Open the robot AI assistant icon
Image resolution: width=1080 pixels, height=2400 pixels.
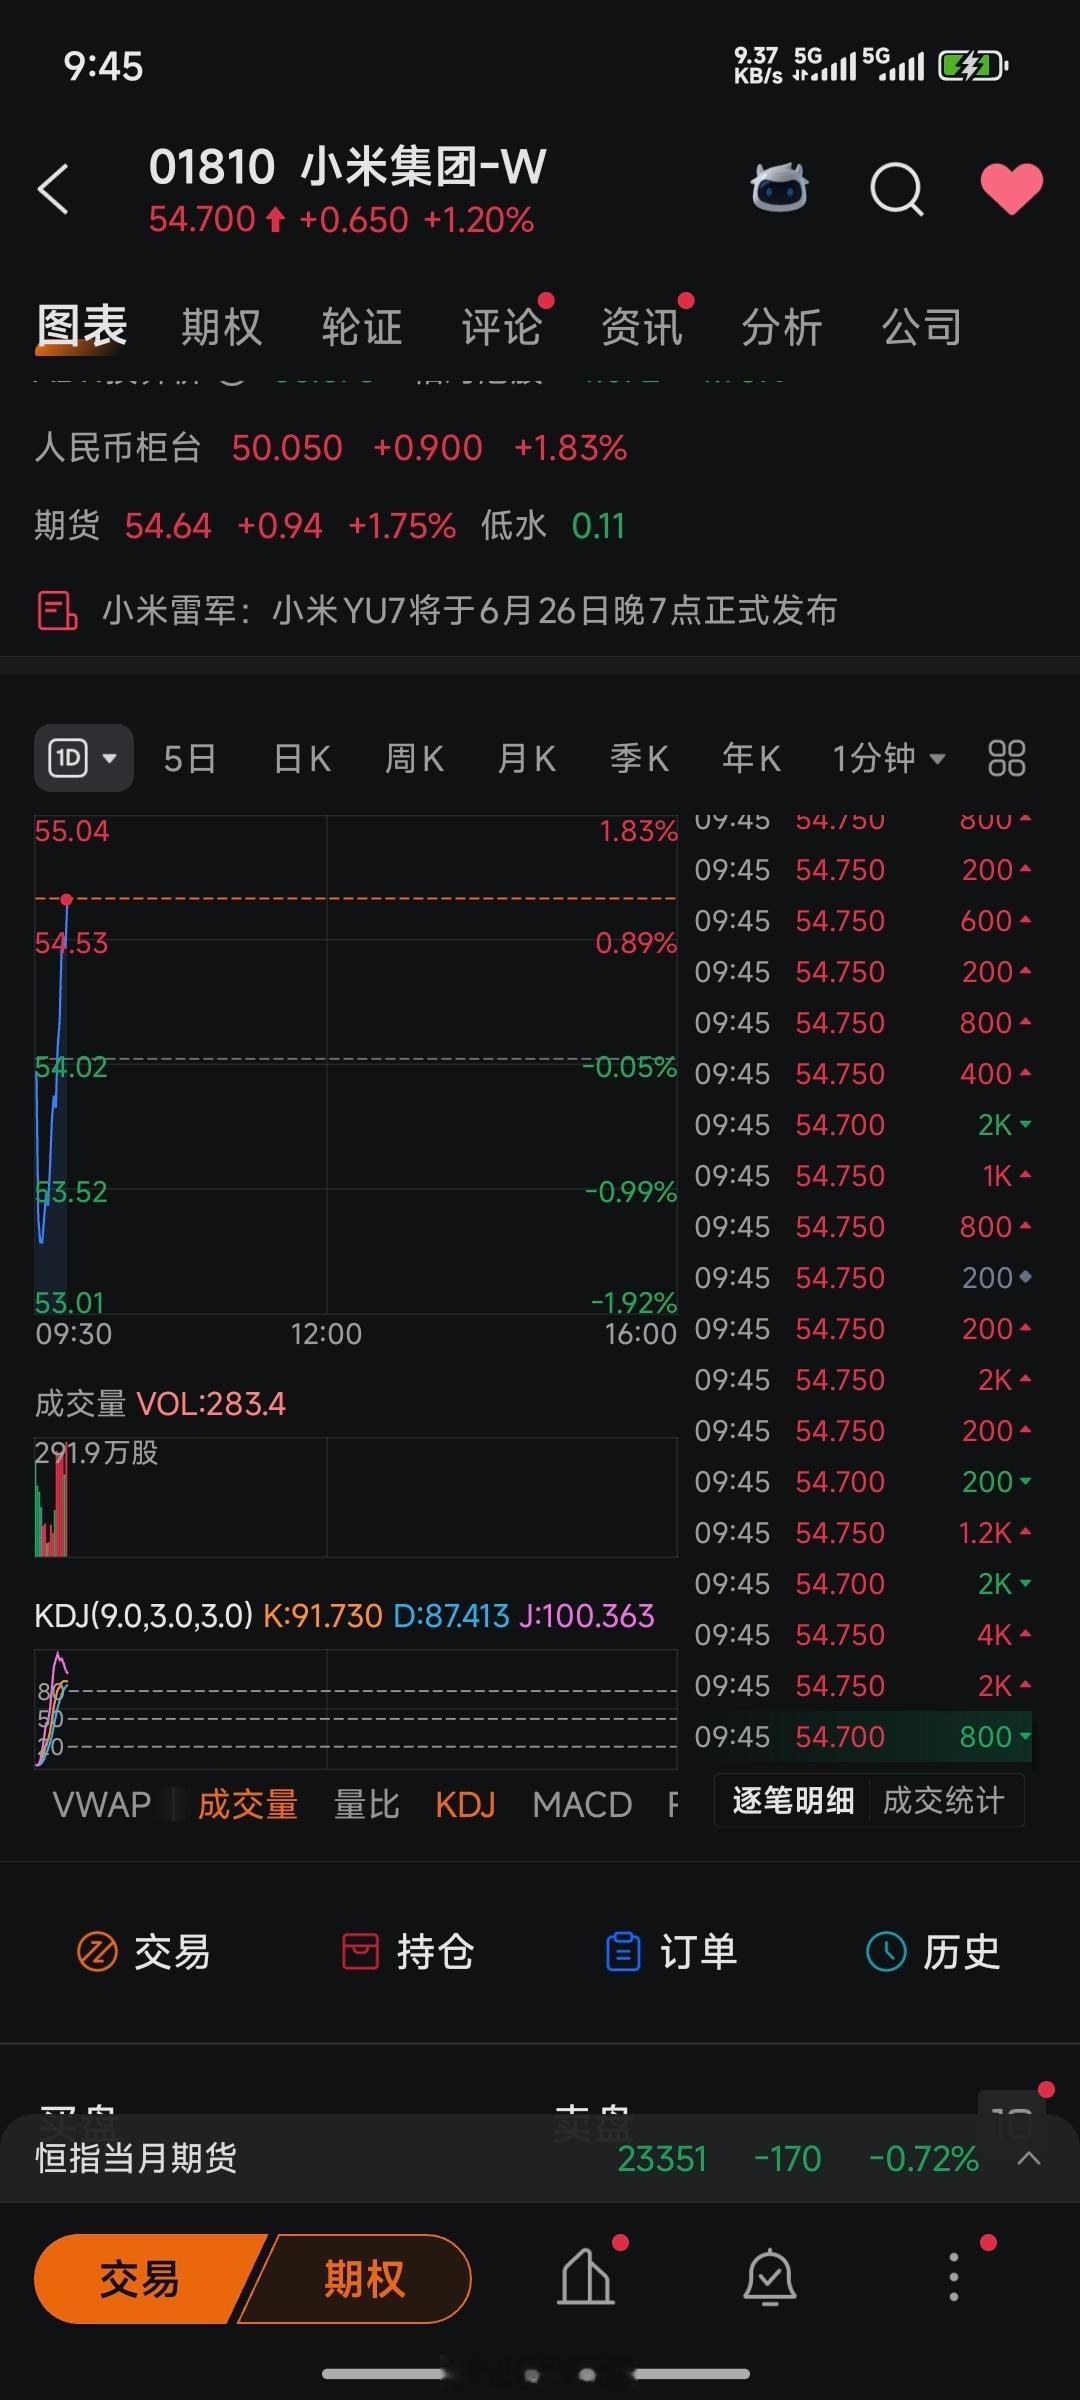pos(779,187)
